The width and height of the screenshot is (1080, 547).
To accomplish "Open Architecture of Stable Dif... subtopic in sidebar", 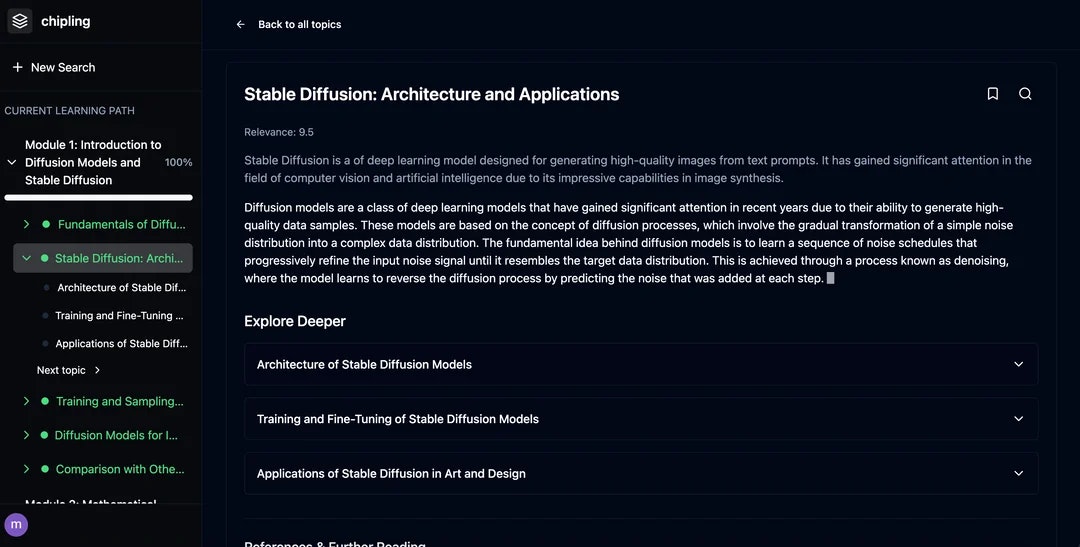I will pyautogui.click(x=121, y=288).
